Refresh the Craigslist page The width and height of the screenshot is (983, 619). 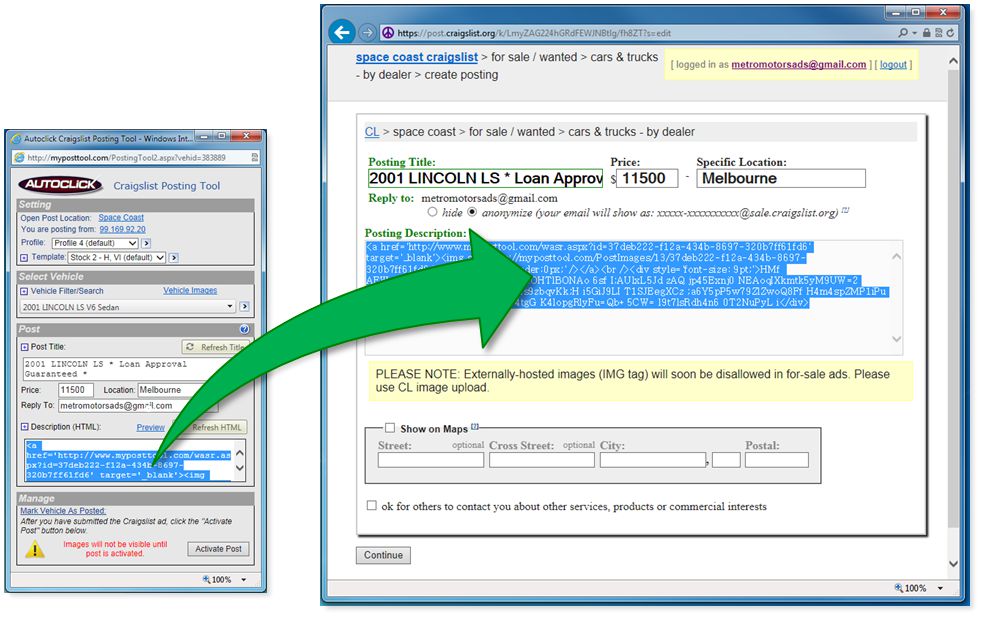[950, 33]
